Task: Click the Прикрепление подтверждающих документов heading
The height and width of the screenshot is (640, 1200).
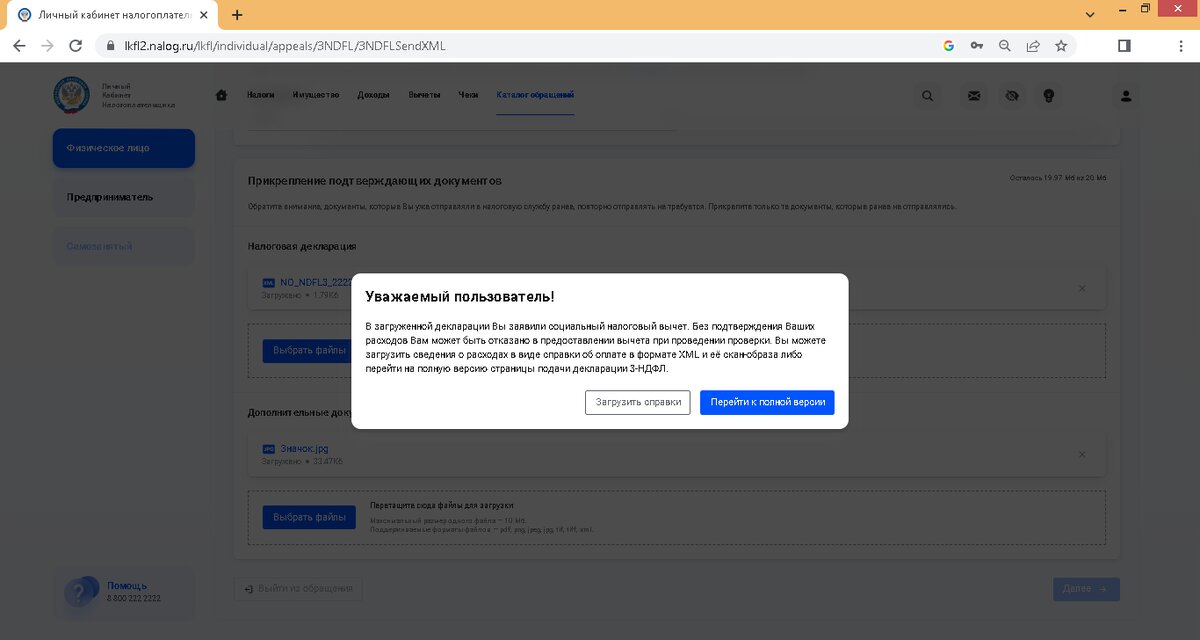Action: click(x=375, y=181)
